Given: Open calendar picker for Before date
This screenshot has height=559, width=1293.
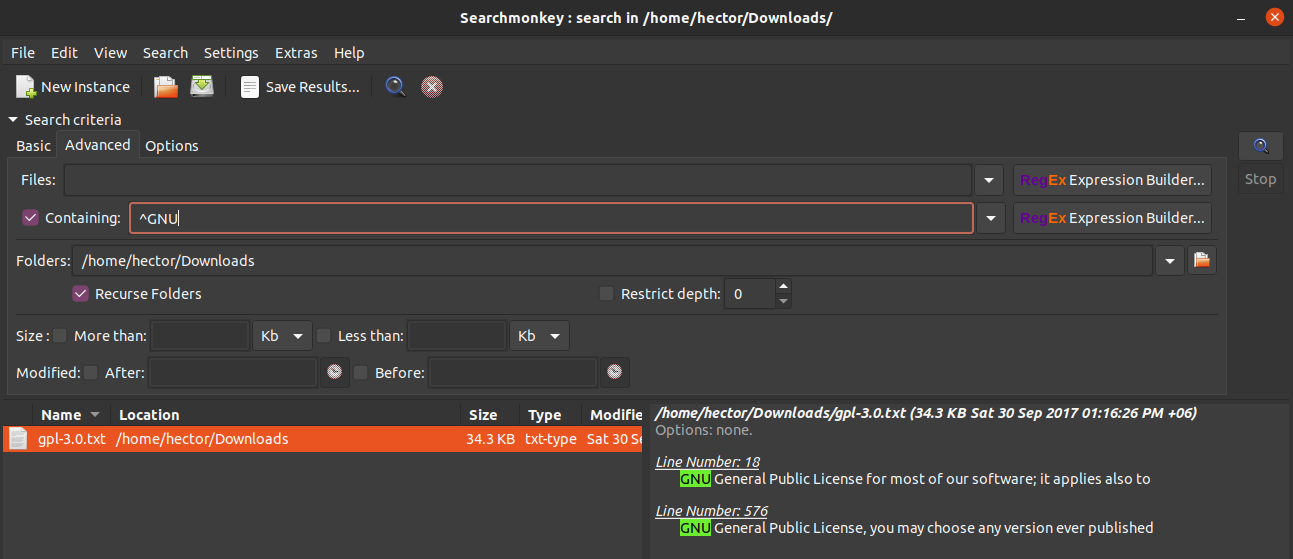Looking at the screenshot, I should pyautogui.click(x=614, y=372).
